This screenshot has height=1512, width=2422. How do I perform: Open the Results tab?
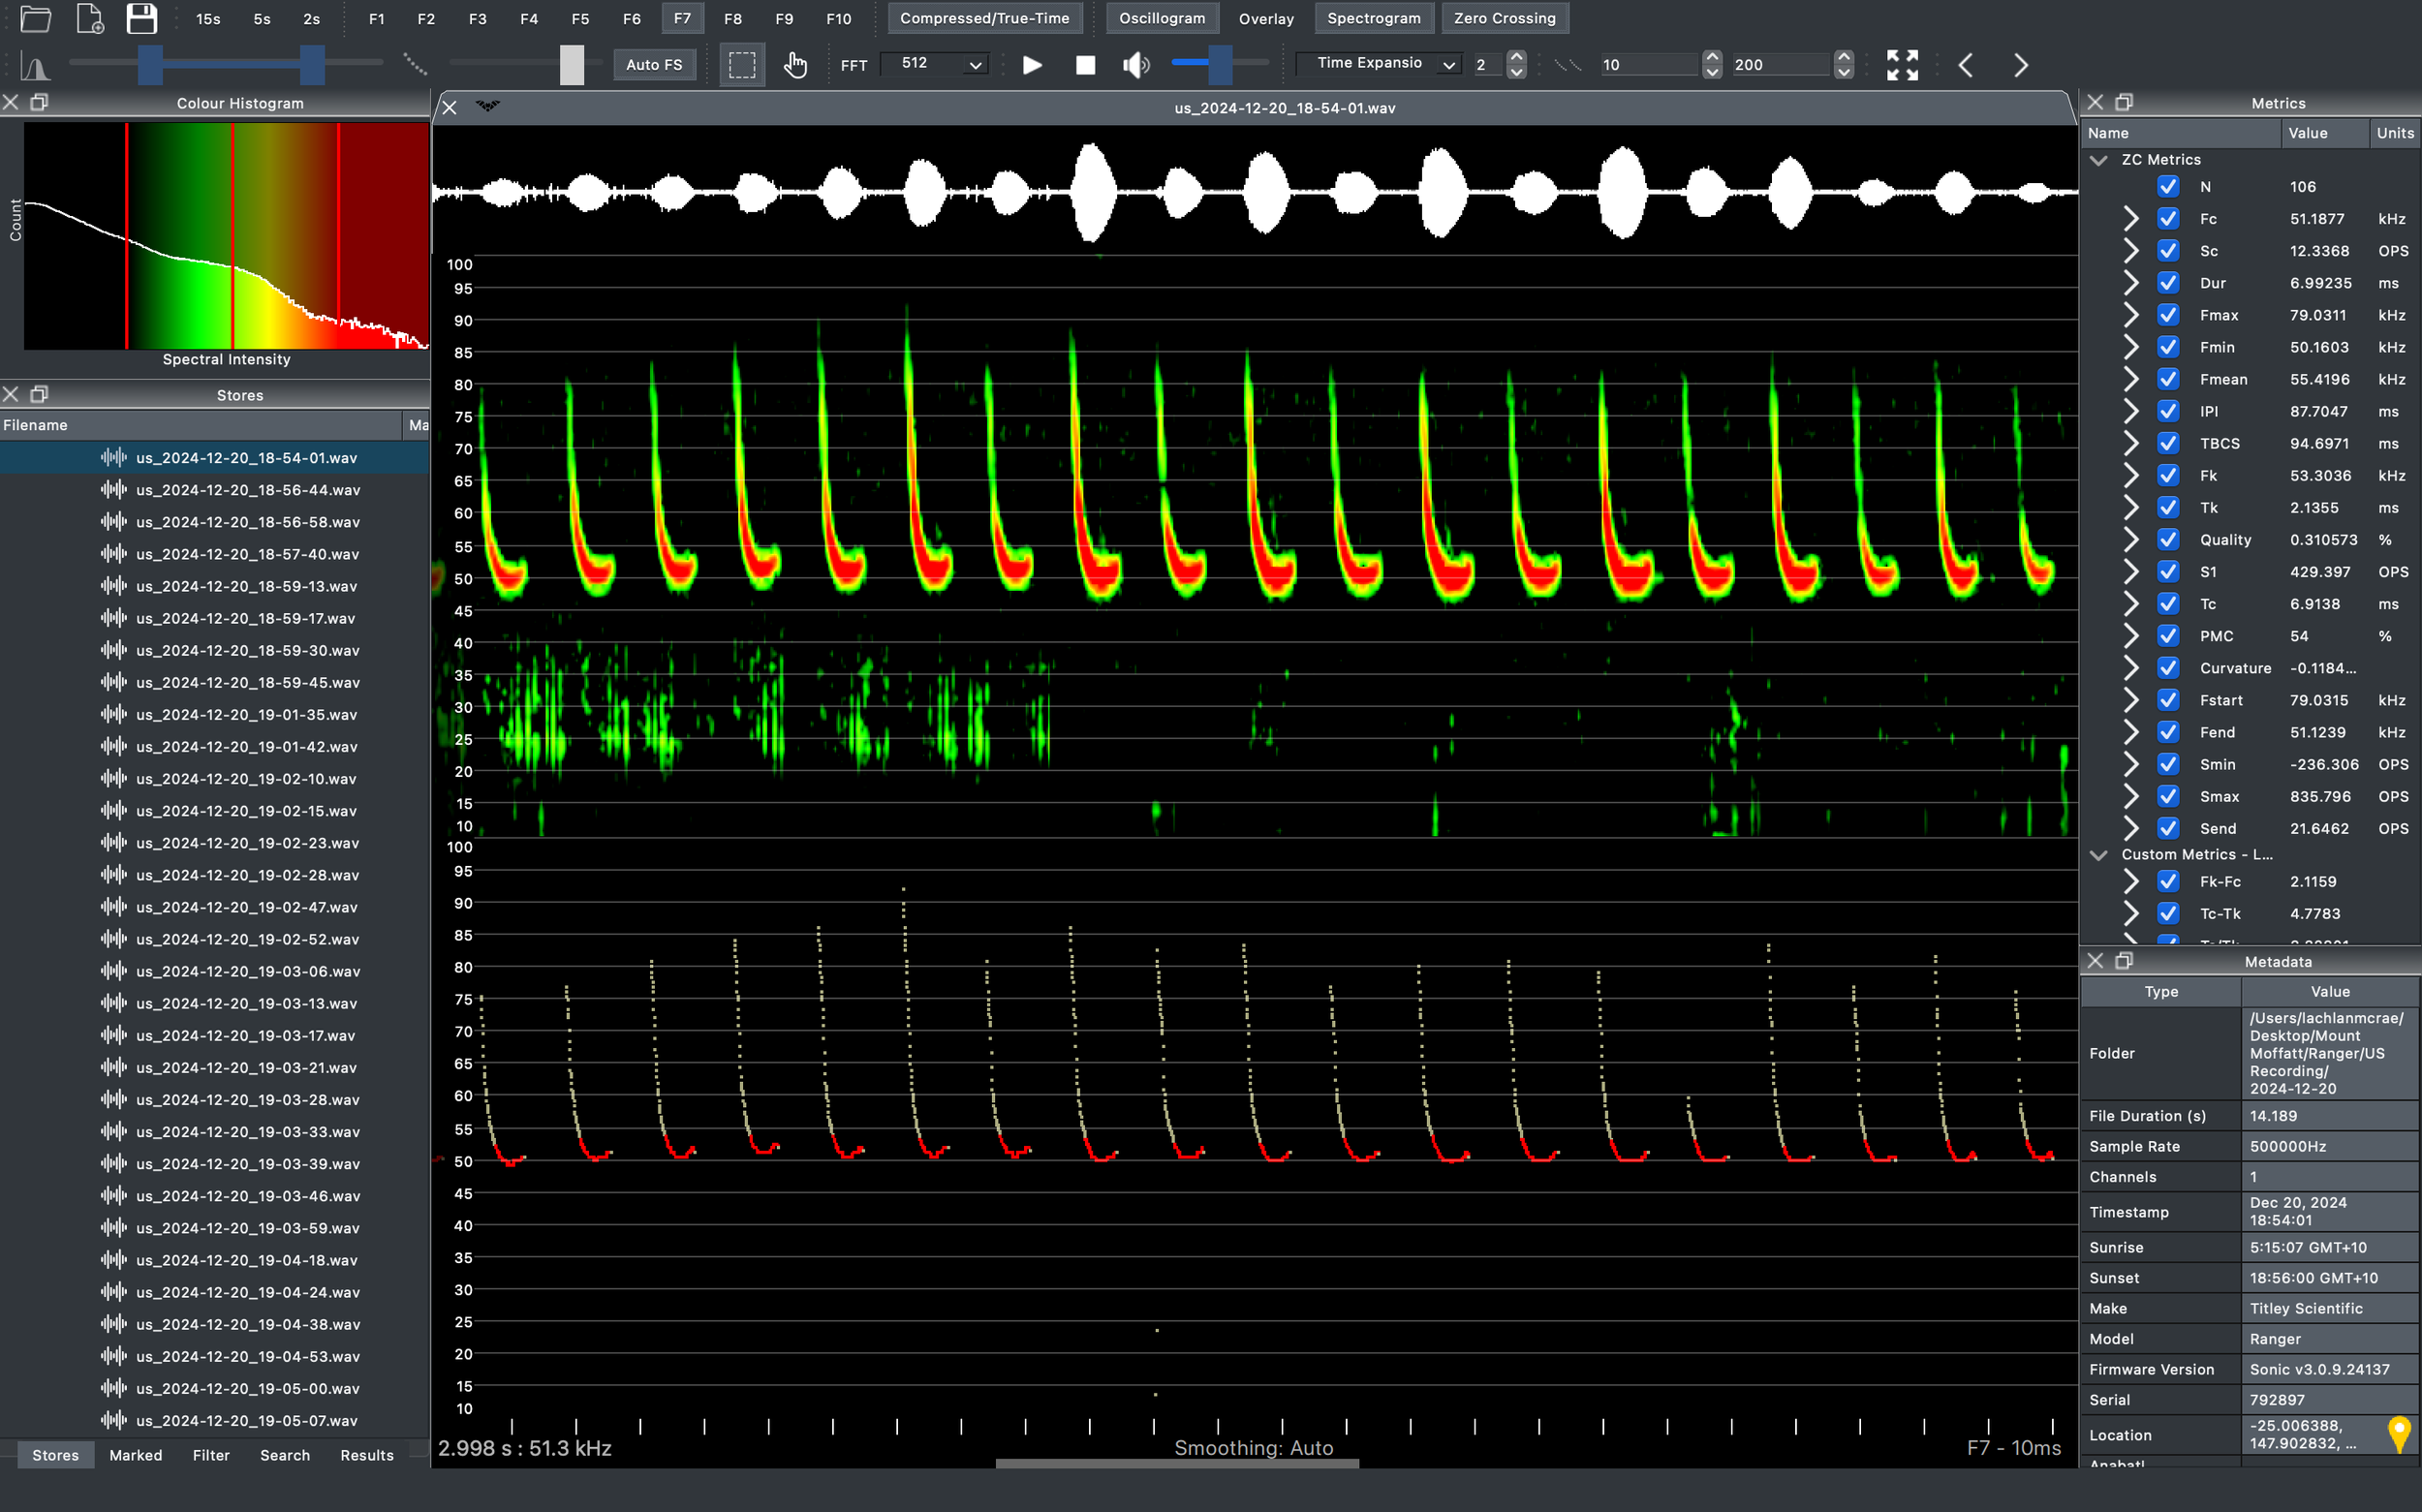366,1455
